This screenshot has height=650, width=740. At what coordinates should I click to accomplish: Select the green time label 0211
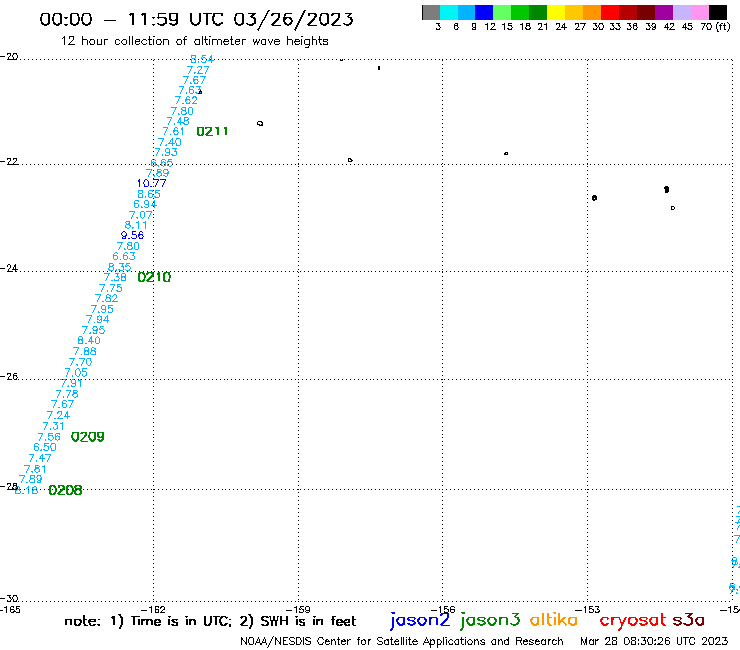pos(212,131)
